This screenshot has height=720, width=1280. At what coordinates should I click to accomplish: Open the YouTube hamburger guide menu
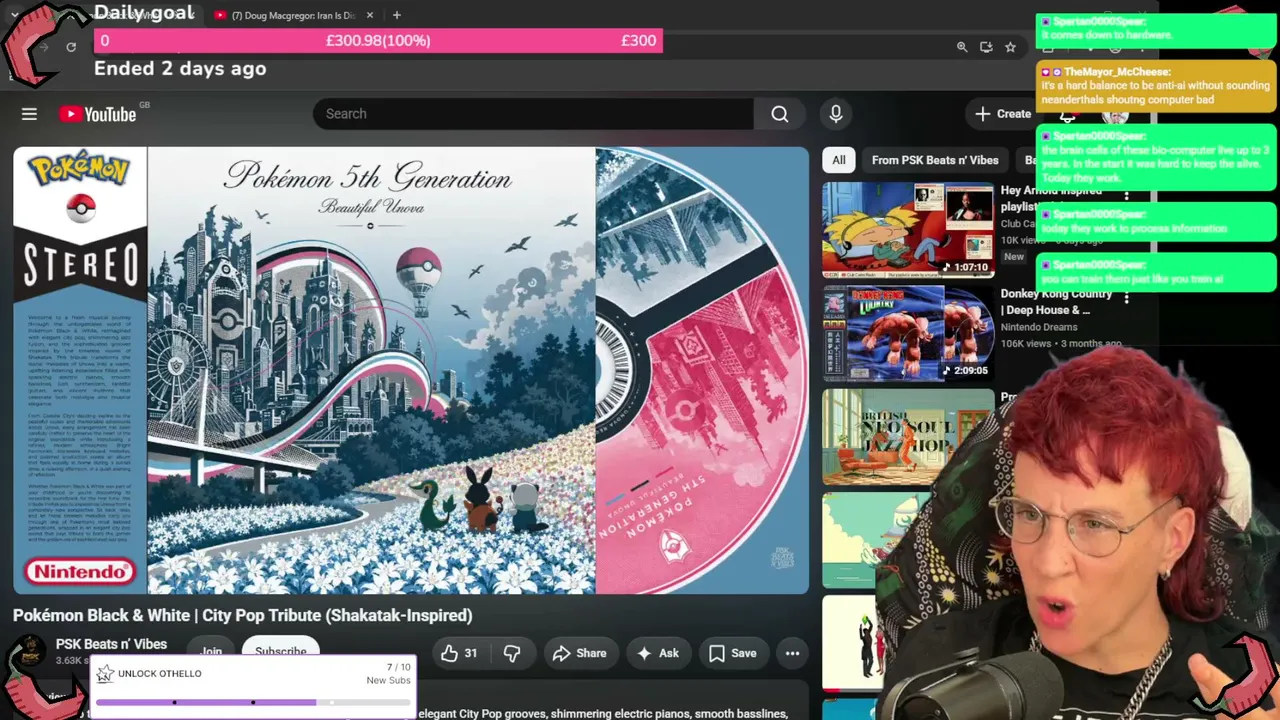pyautogui.click(x=29, y=114)
